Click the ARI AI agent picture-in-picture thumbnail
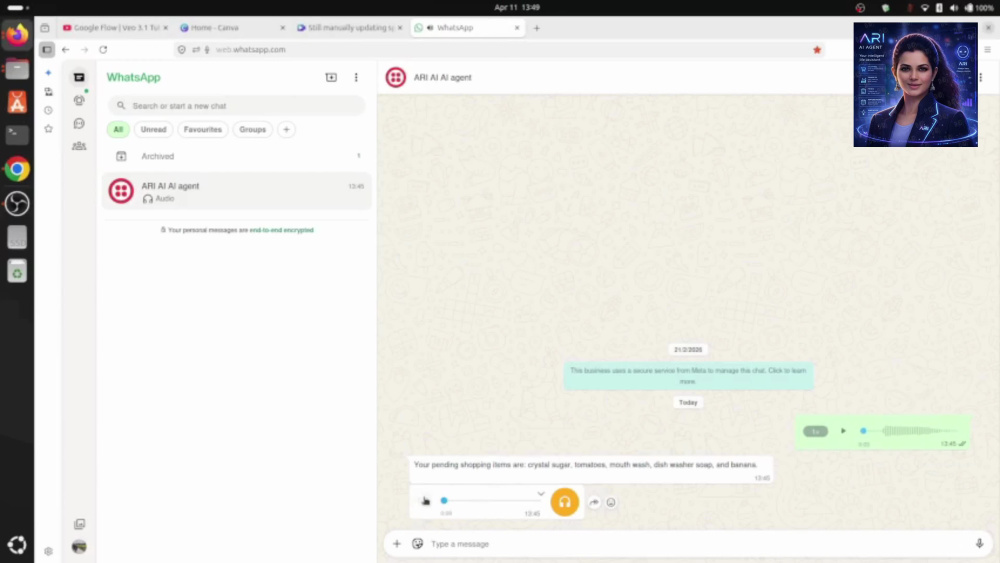Viewport: 1000px width, 563px height. 915,85
